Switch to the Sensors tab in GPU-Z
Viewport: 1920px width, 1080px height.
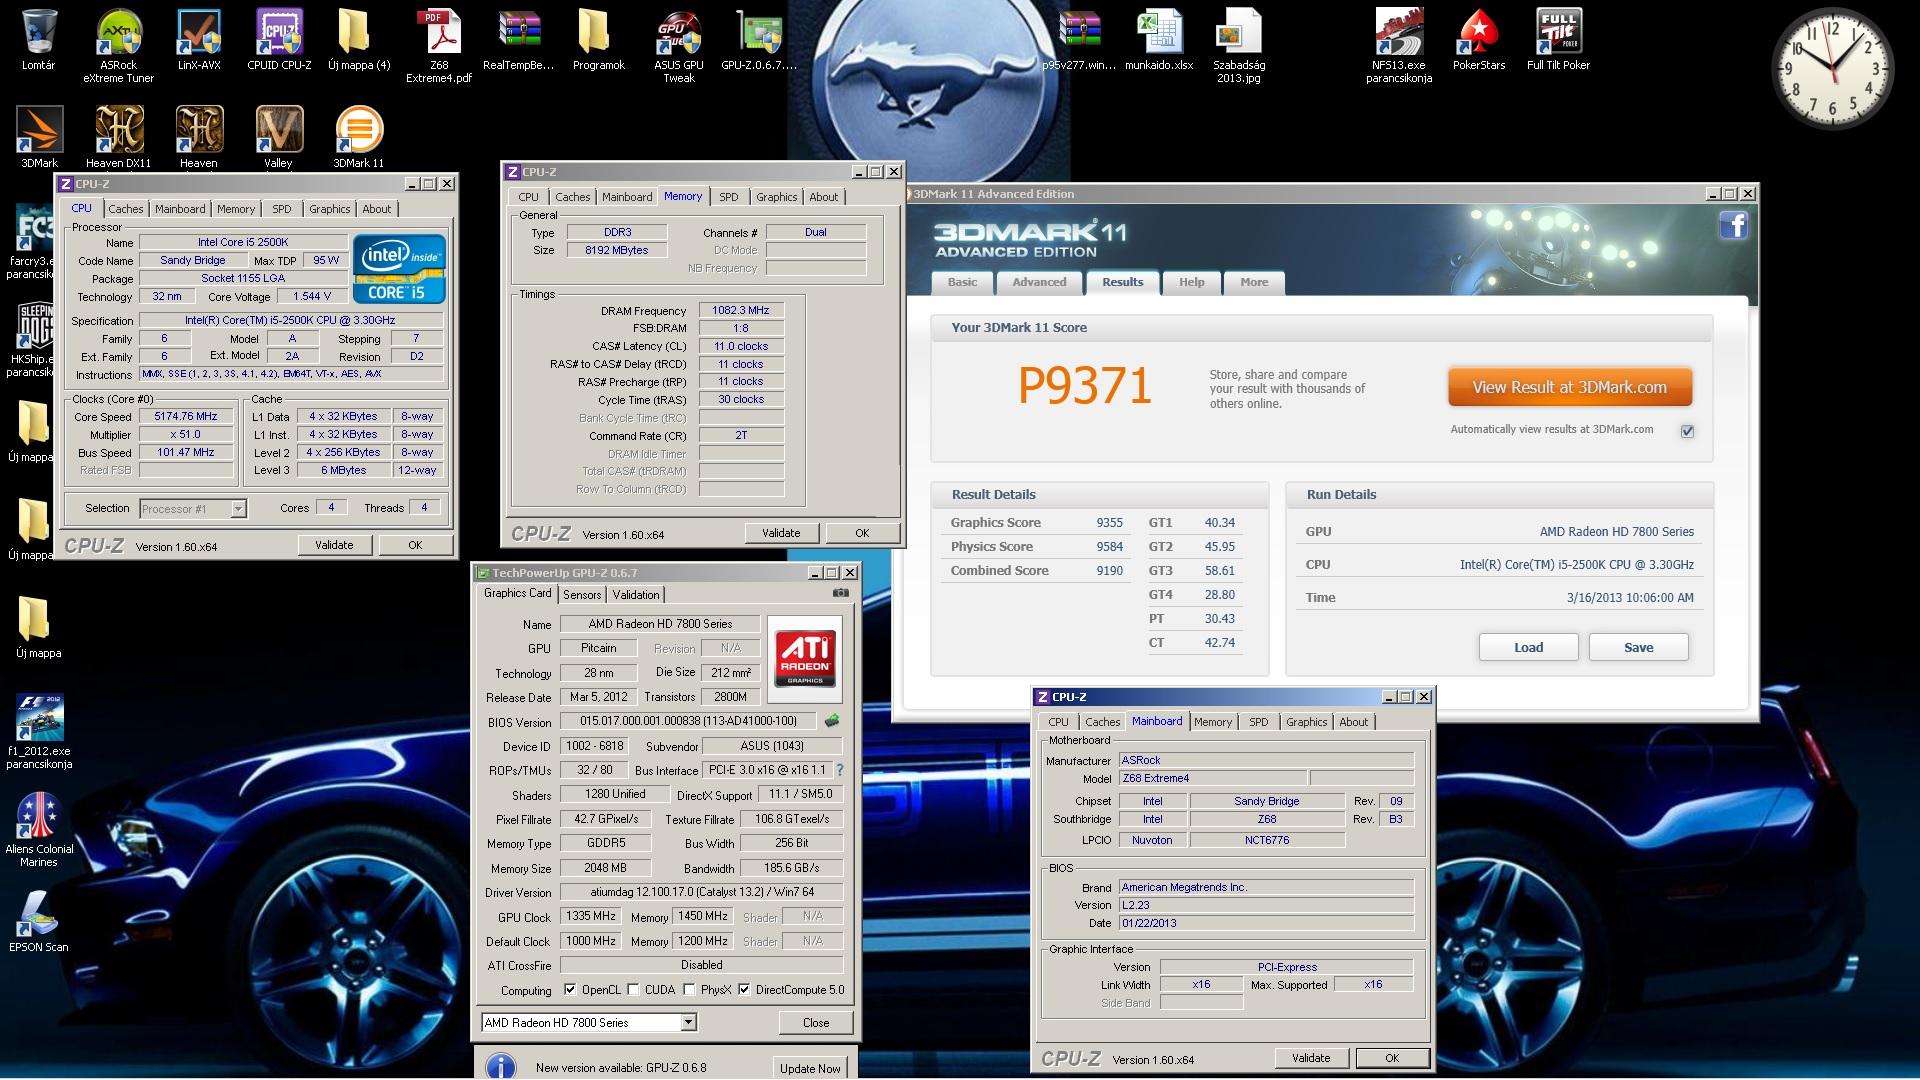(x=582, y=594)
